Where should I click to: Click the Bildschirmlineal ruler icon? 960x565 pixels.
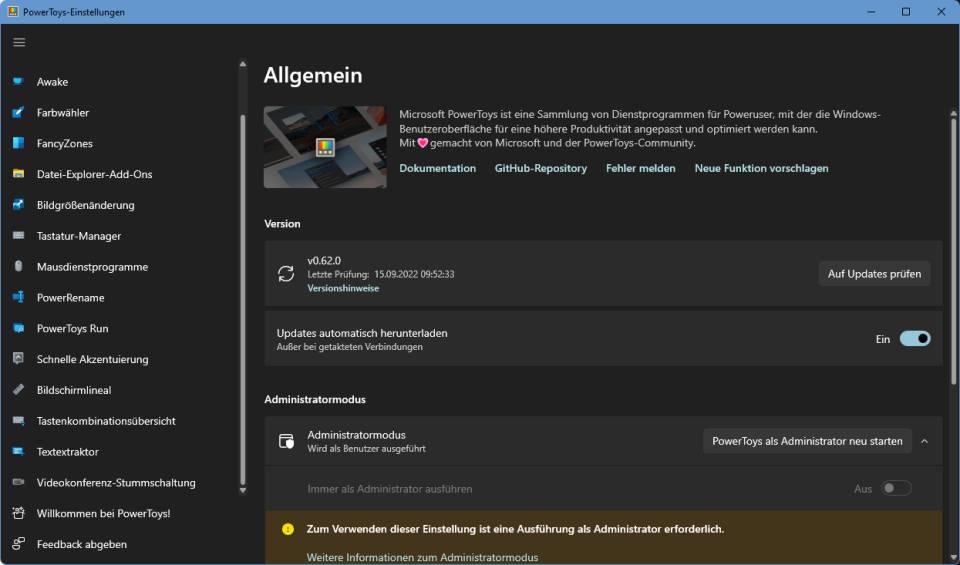(x=18, y=390)
